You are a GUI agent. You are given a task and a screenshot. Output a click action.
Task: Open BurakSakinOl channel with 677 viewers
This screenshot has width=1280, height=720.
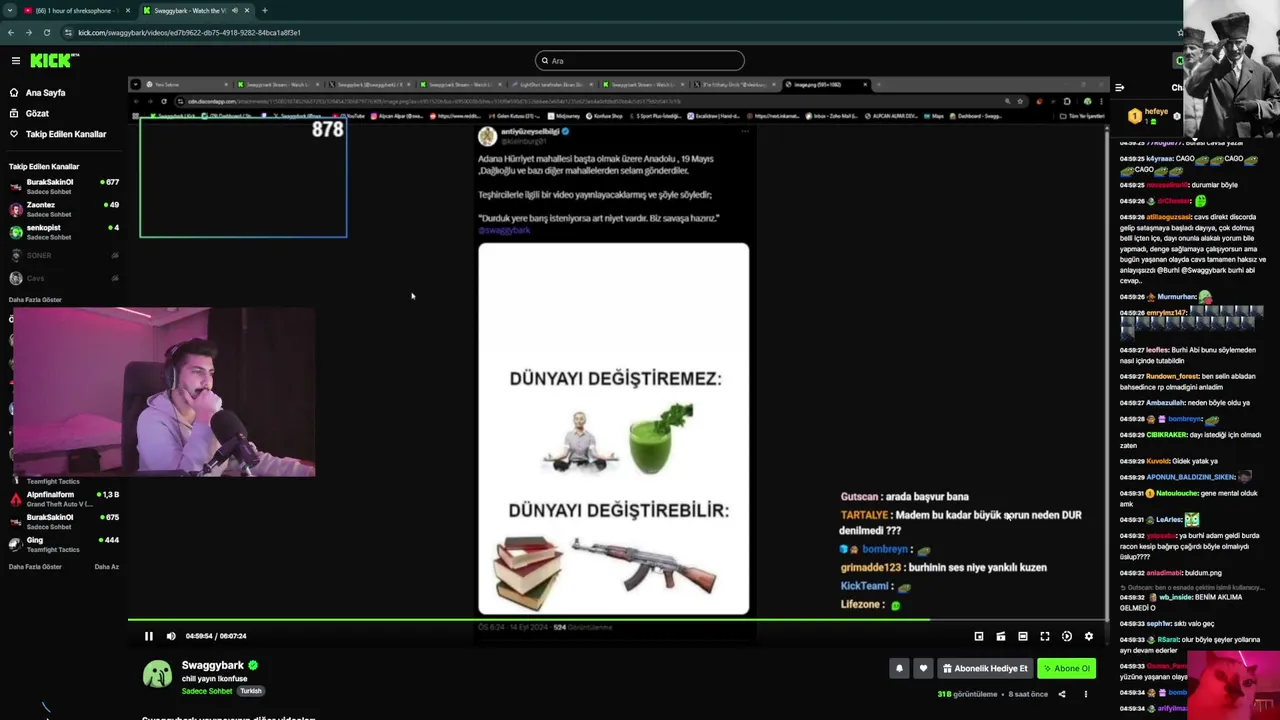[64, 186]
